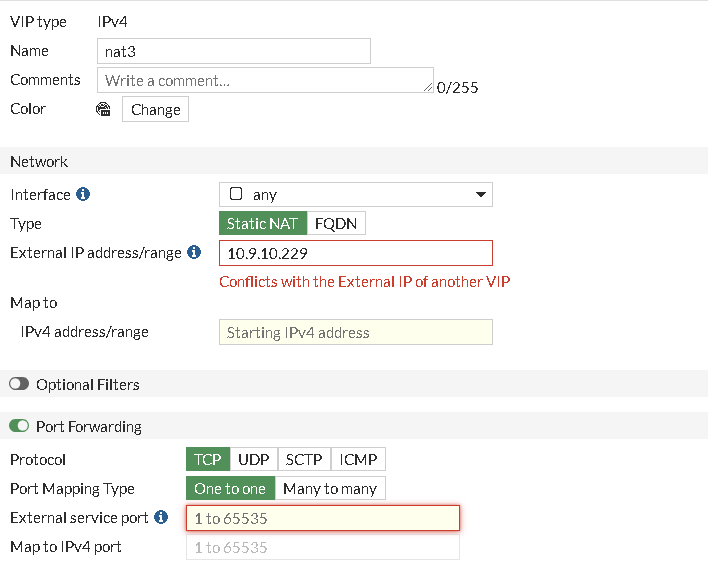The height and width of the screenshot is (576, 708).
Task: Click the External IP address field
Action: tap(355, 253)
